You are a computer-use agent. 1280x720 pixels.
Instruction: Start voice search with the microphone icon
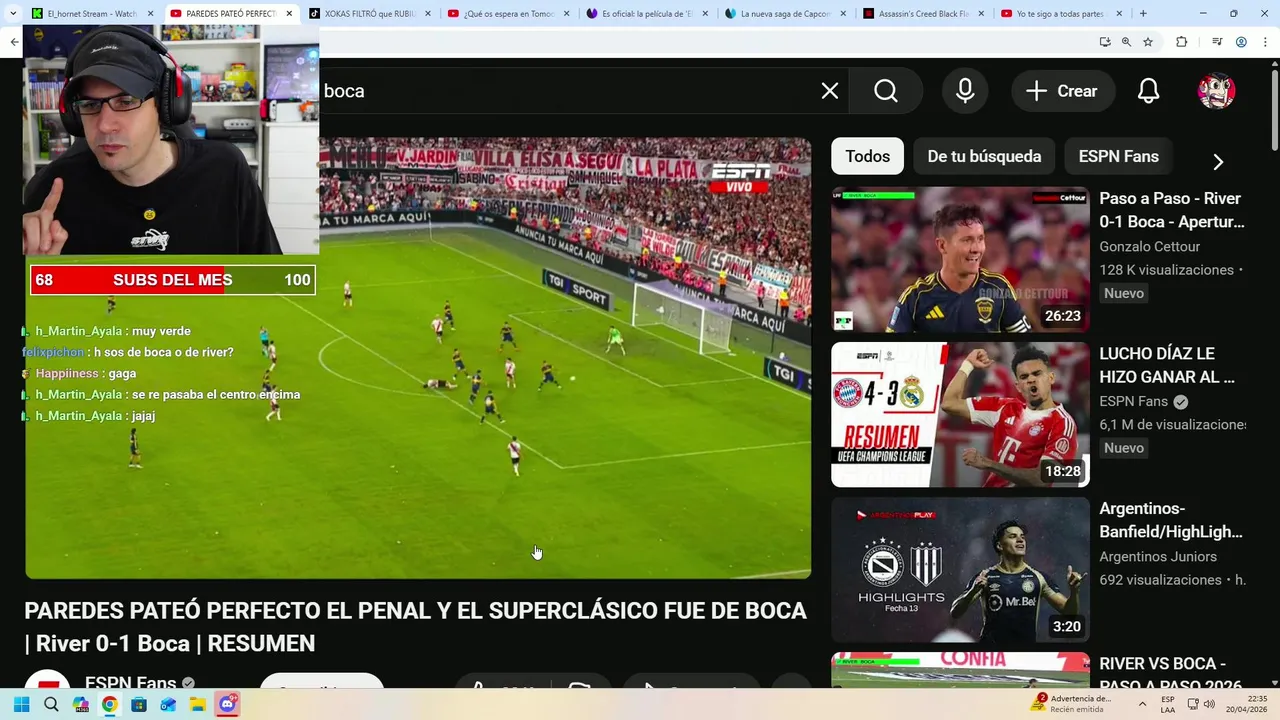(x=965, y=91)
